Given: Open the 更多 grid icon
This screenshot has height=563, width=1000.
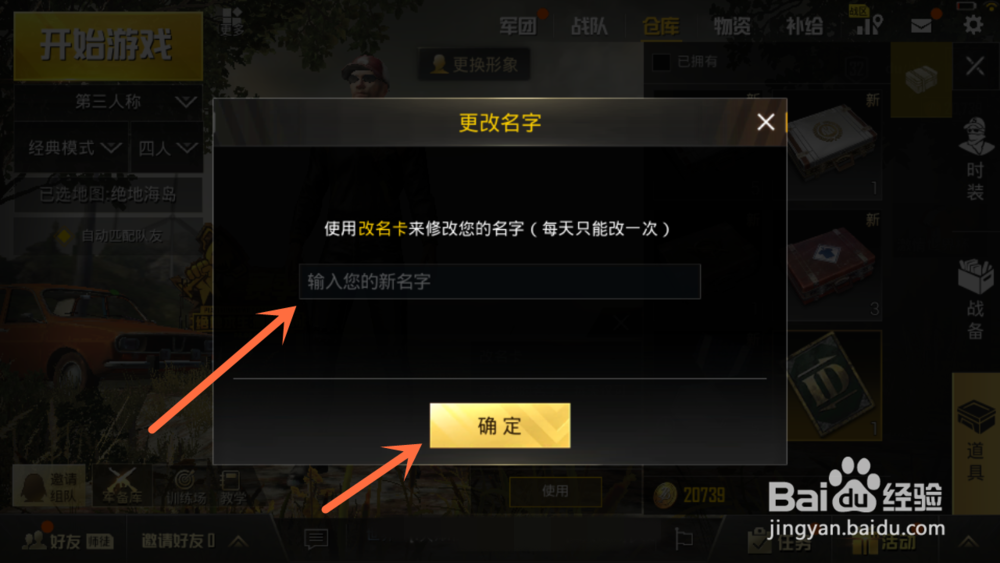Looking at the screenshot, I should click(232, 21).
